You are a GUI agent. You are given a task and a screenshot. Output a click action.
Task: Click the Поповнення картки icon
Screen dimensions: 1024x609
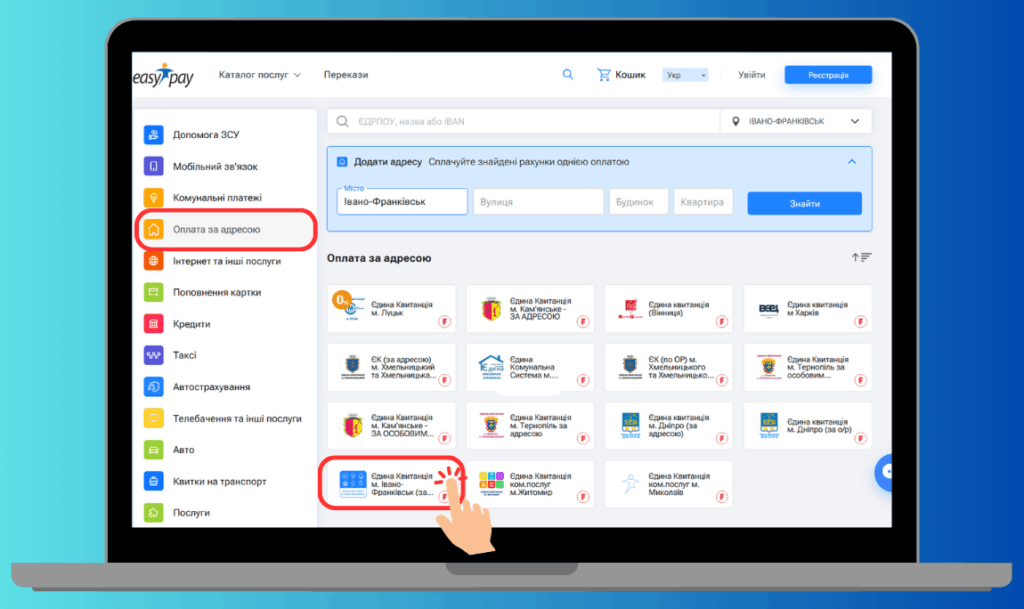click(153, 292)
